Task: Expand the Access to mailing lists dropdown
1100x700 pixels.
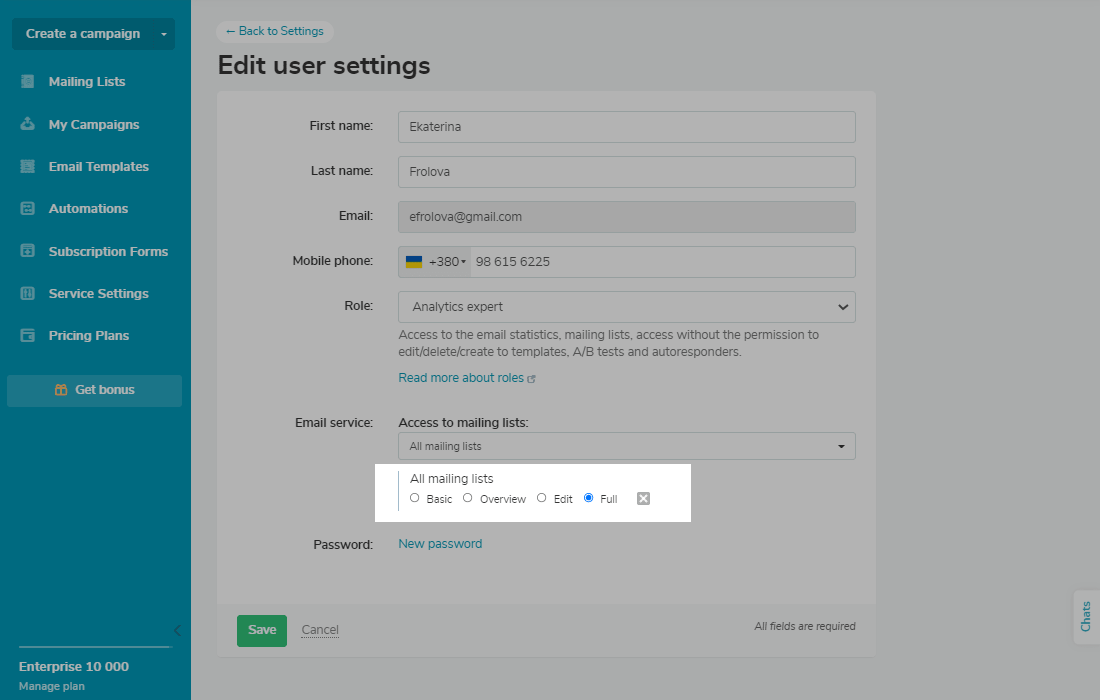Action: 626,446
